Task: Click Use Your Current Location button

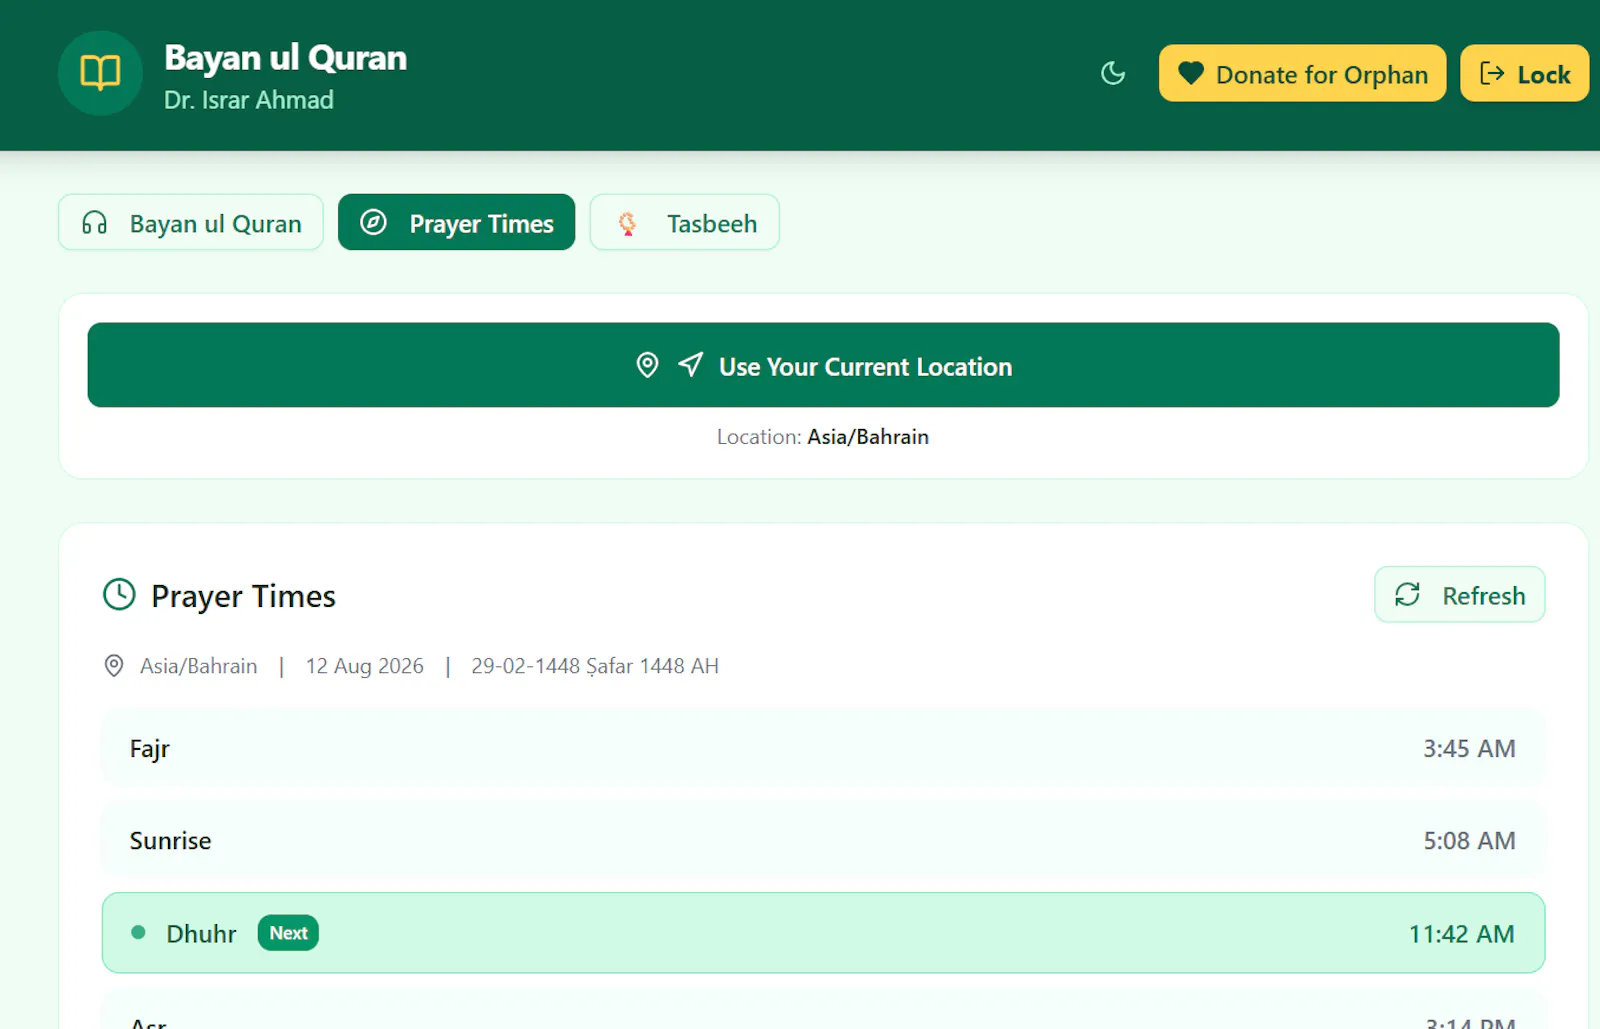Action: [x=823, y=365]
